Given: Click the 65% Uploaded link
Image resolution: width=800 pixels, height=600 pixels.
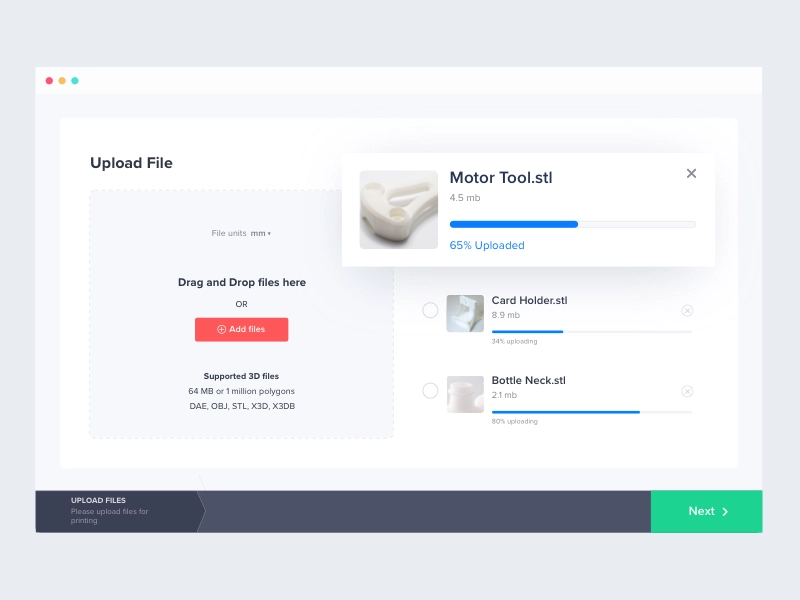Looking at the screenshot, I should (x=487, y=245).
